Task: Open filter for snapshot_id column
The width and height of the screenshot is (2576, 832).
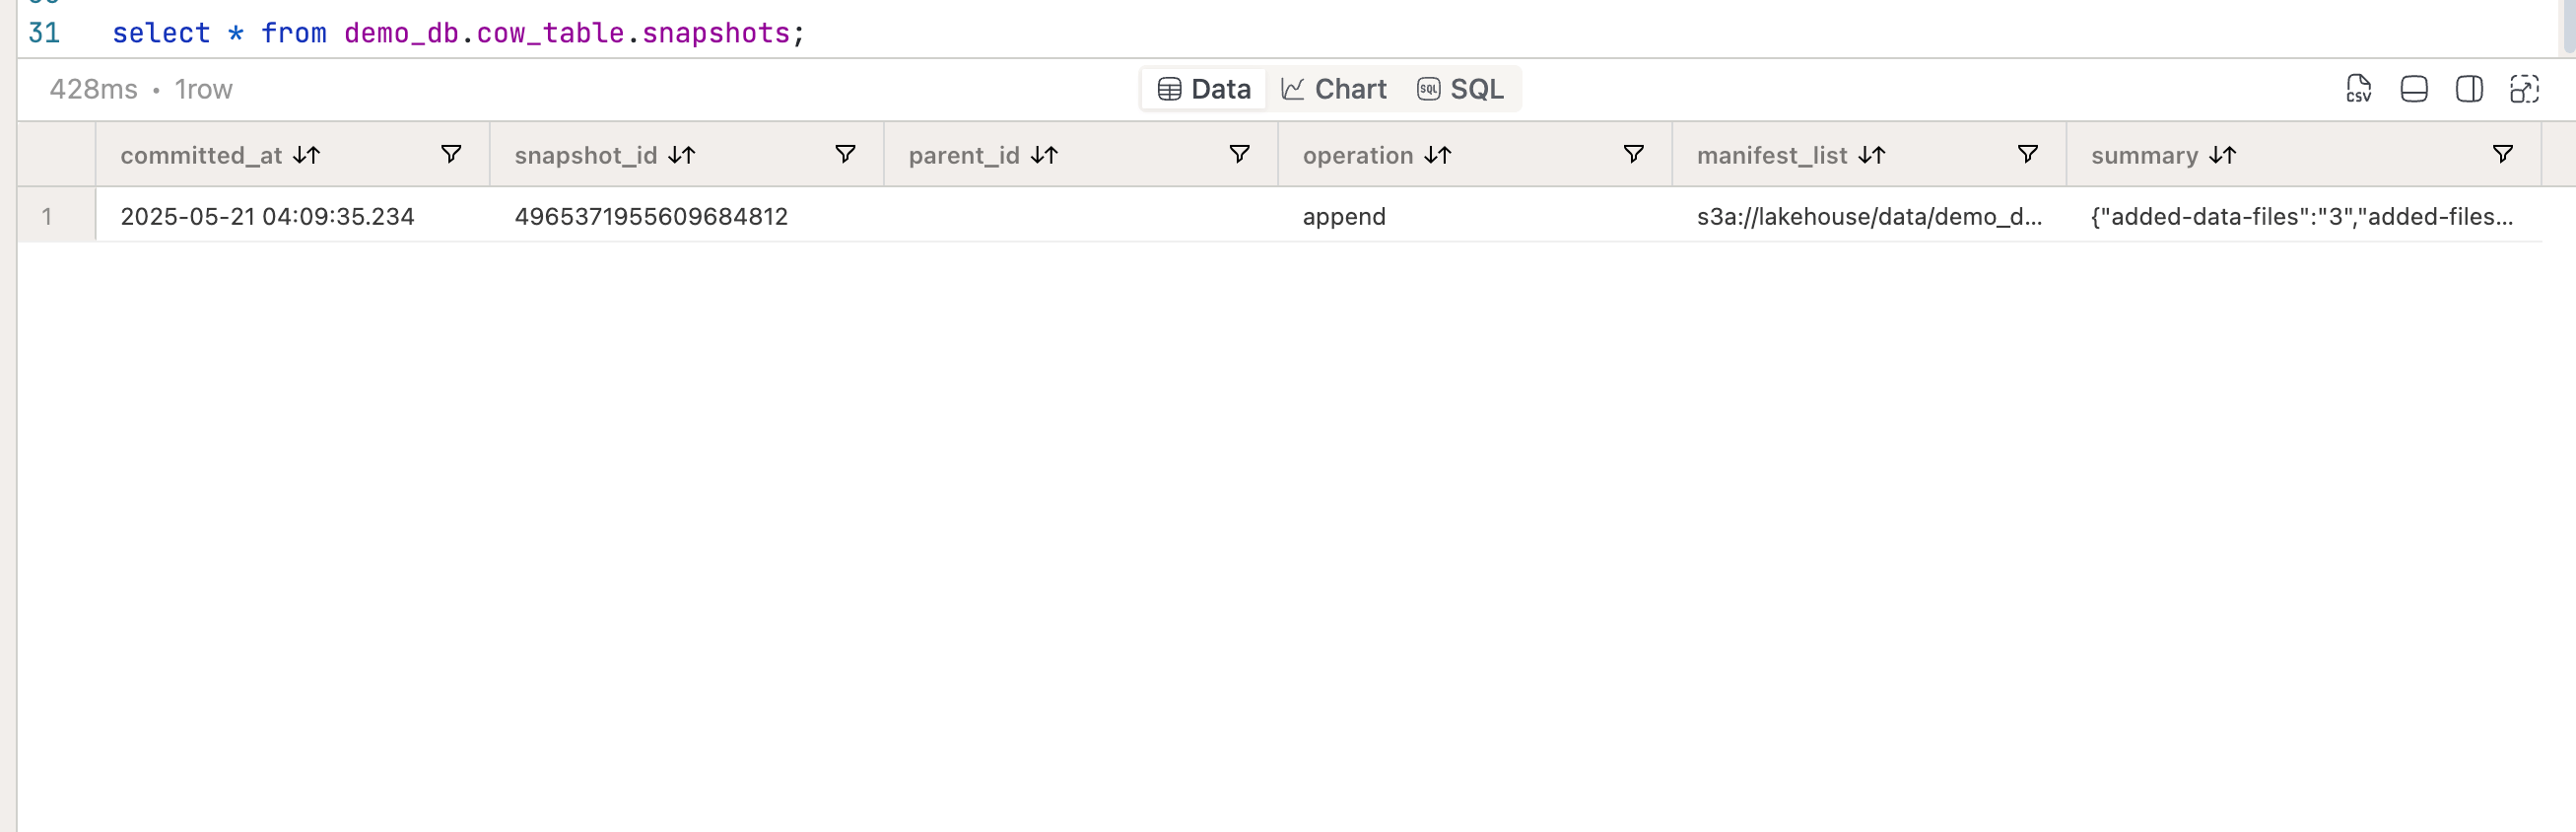Action: (845, 154)
